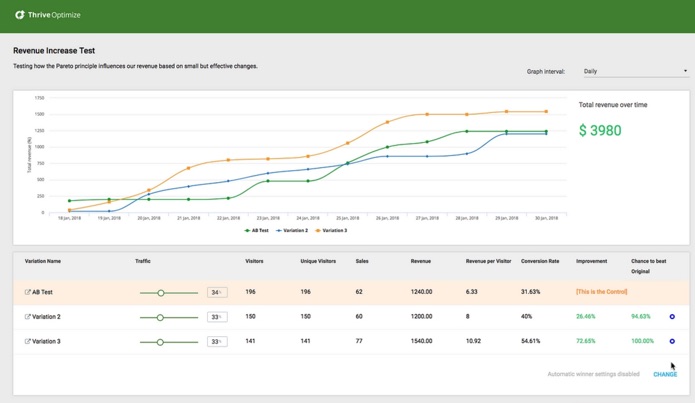Toggle AB Test series in chart legend
The image size is (695, 403).
[257, 231]
